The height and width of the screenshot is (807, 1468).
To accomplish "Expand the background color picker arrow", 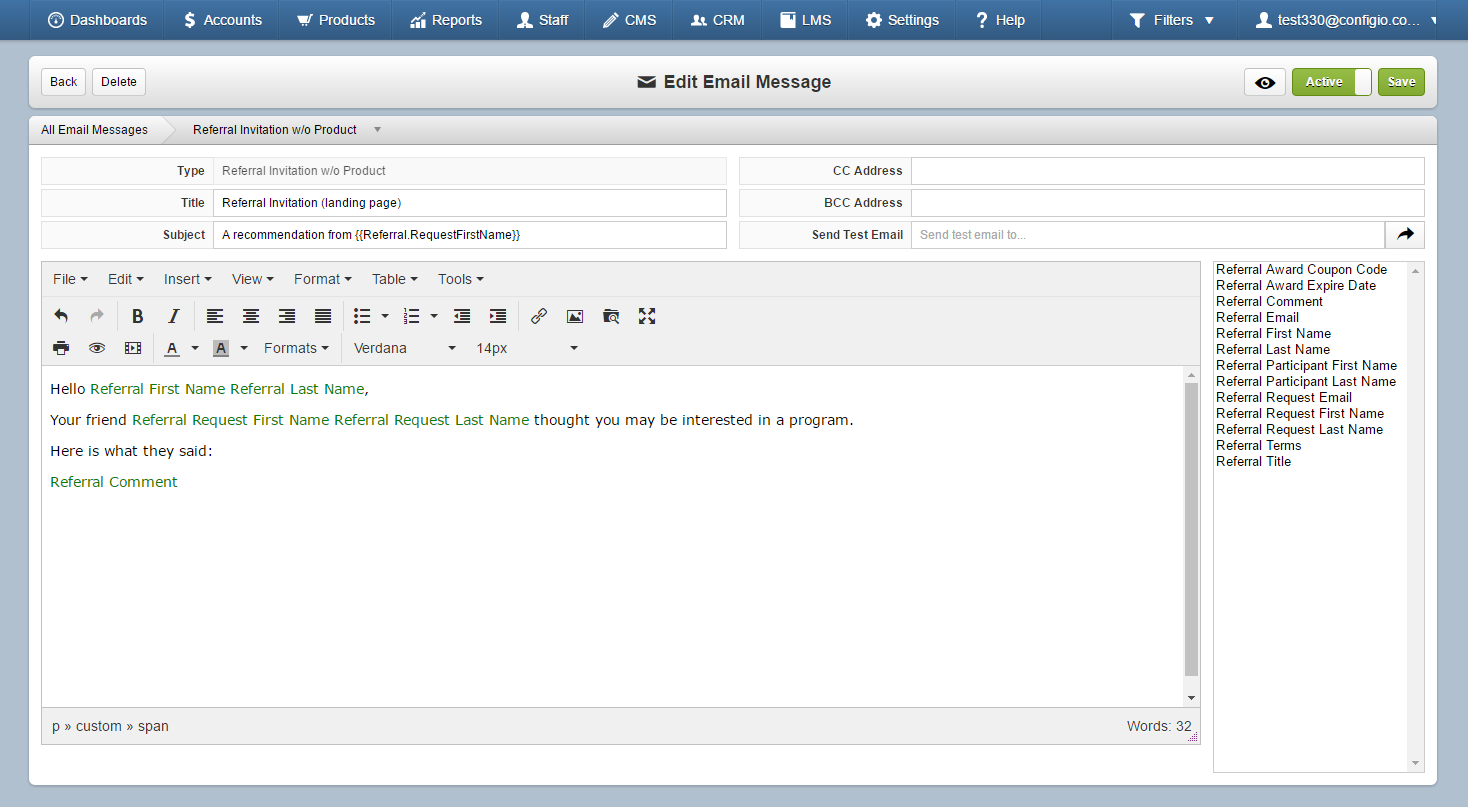I will point(244,348).
